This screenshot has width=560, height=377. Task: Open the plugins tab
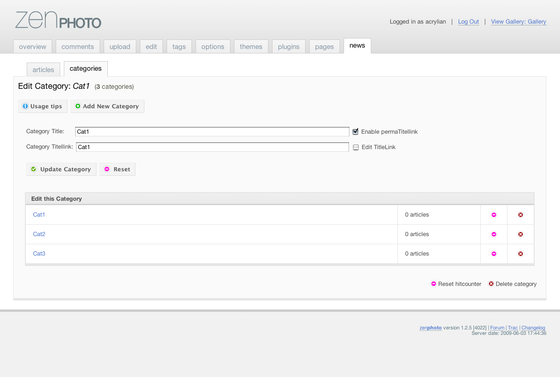click(x=289, y=47)
